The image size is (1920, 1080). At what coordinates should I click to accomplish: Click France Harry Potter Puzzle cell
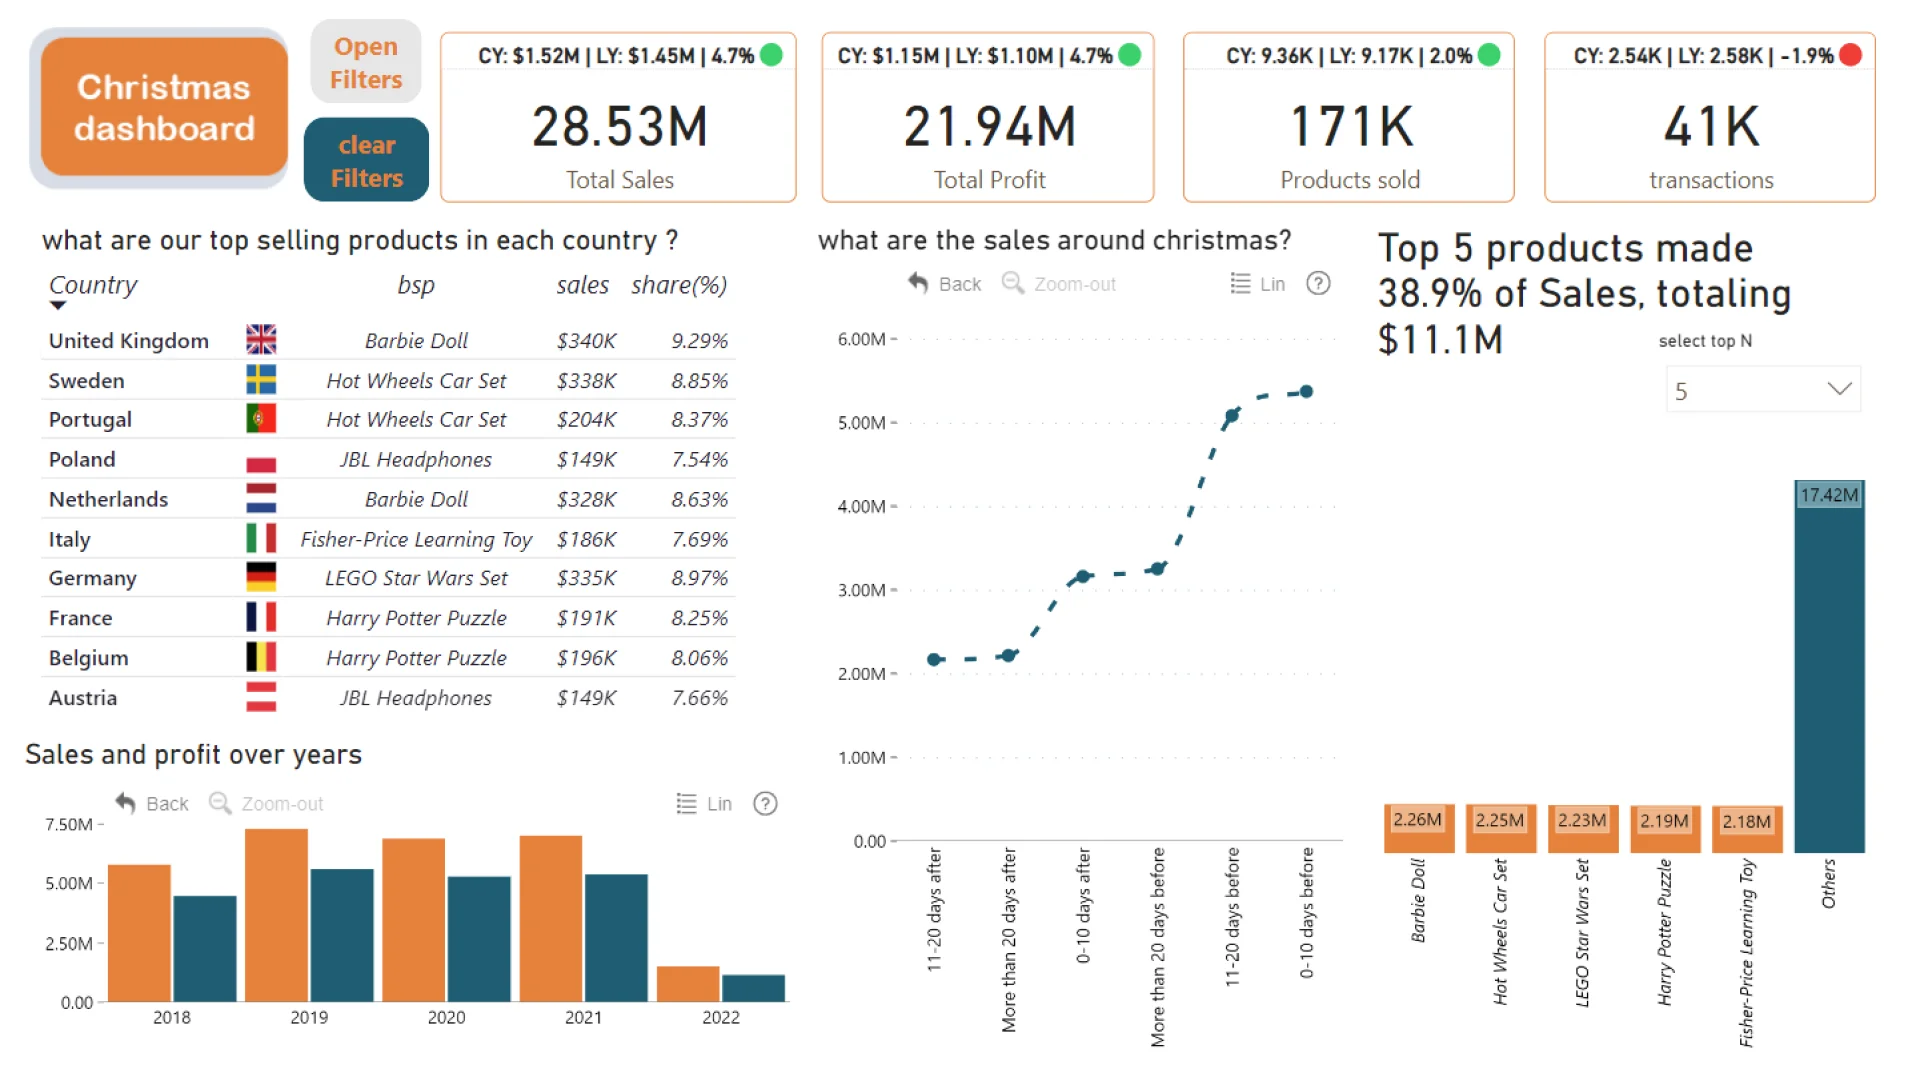(416, 618)
